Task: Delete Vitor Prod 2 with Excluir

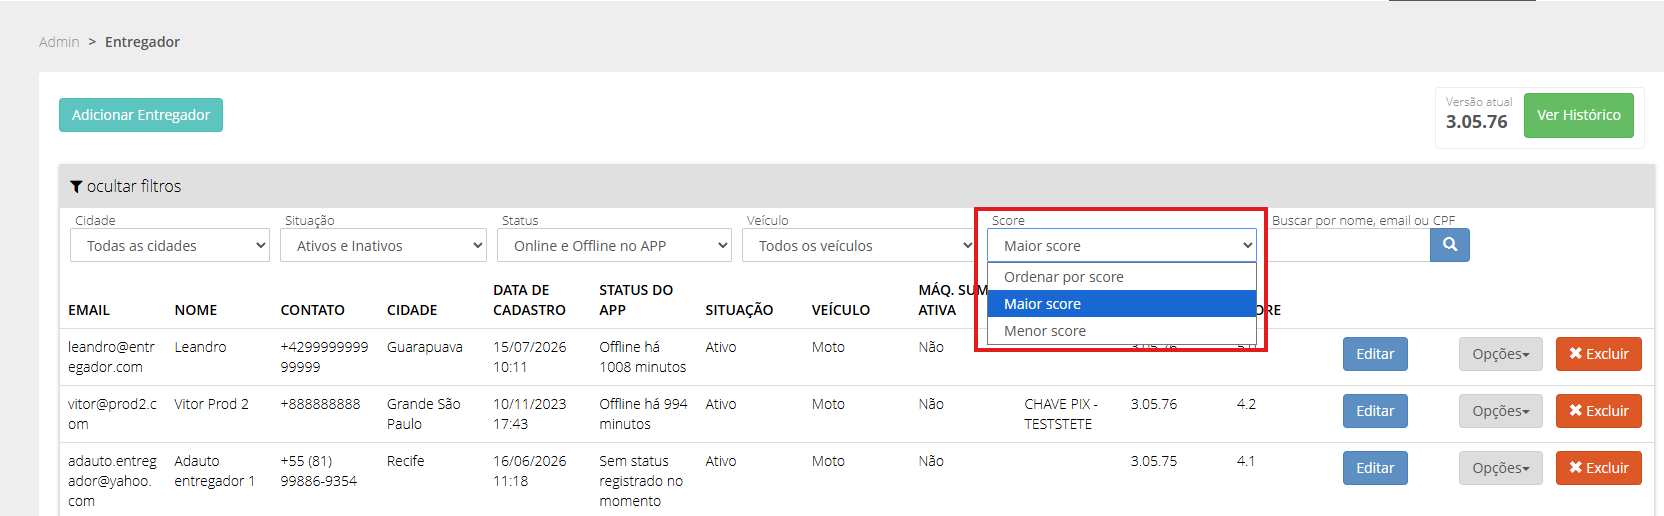Action: click(1599, 411)
